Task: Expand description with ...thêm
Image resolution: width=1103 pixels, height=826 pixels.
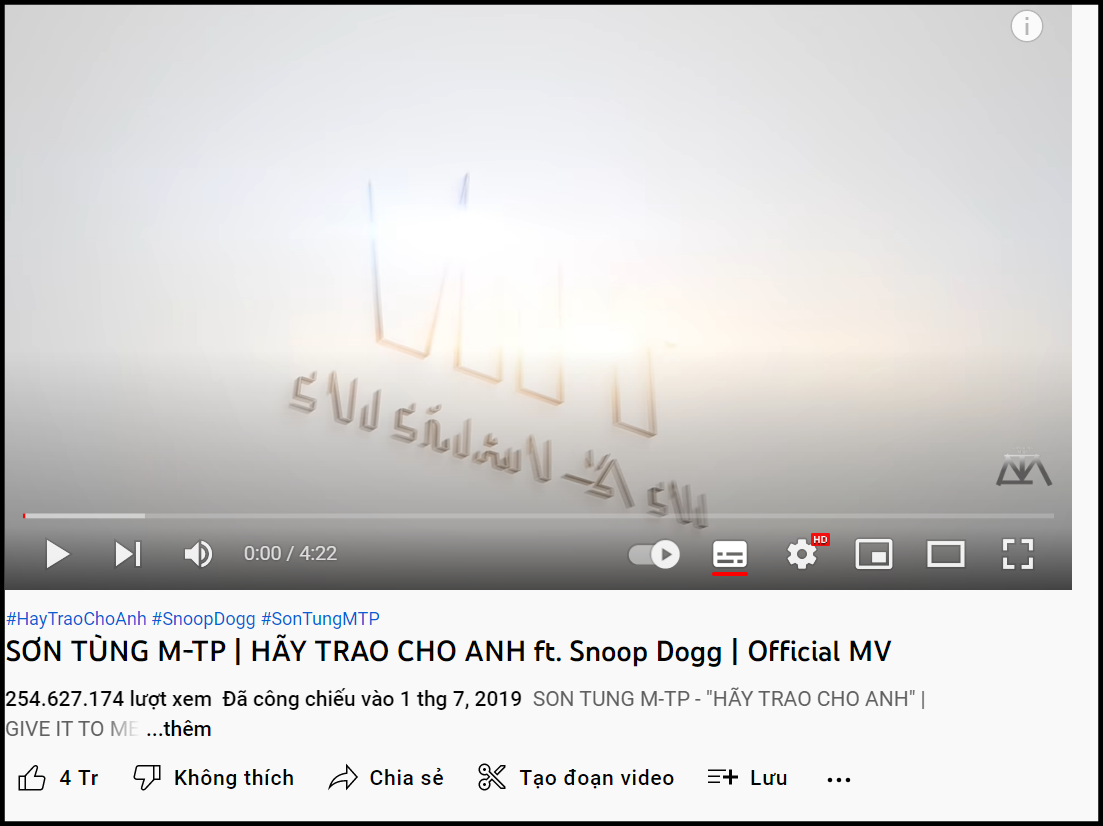Action: (179, 729)
